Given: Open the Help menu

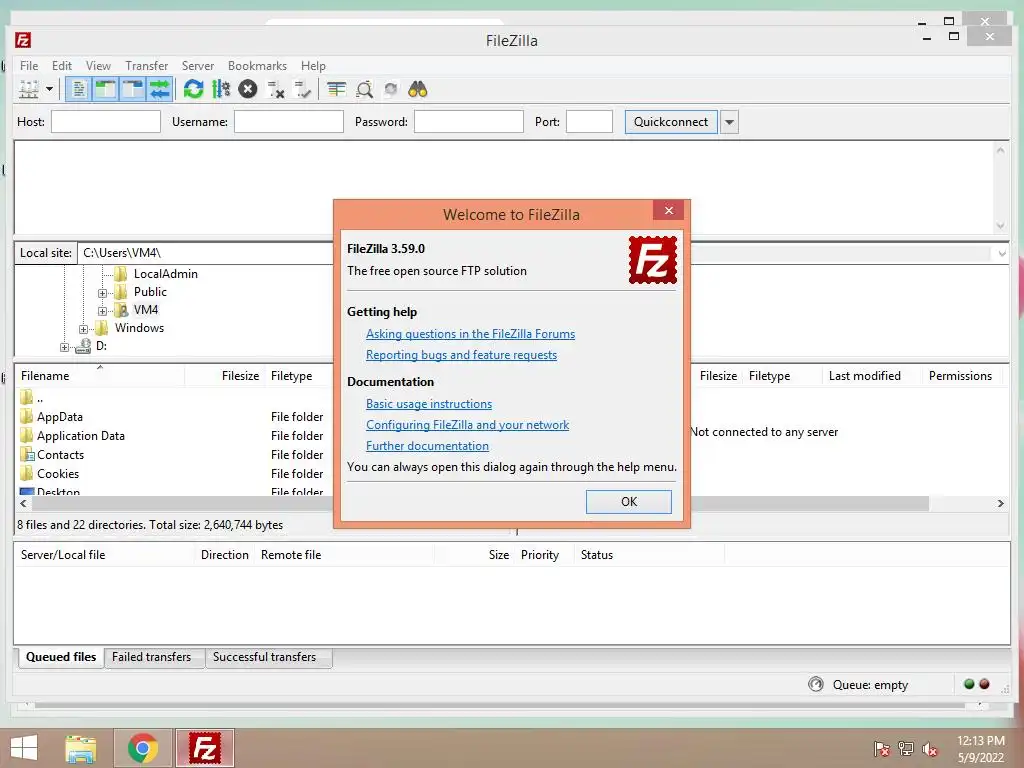Looking at the screenshot, I should pyautogui.click(x=313, y=65).
